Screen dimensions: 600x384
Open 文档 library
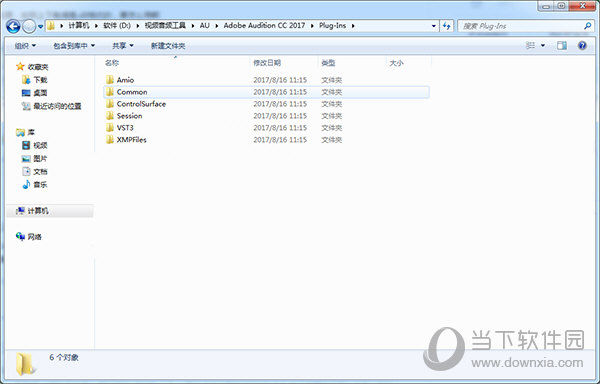[x=40, y=171]
